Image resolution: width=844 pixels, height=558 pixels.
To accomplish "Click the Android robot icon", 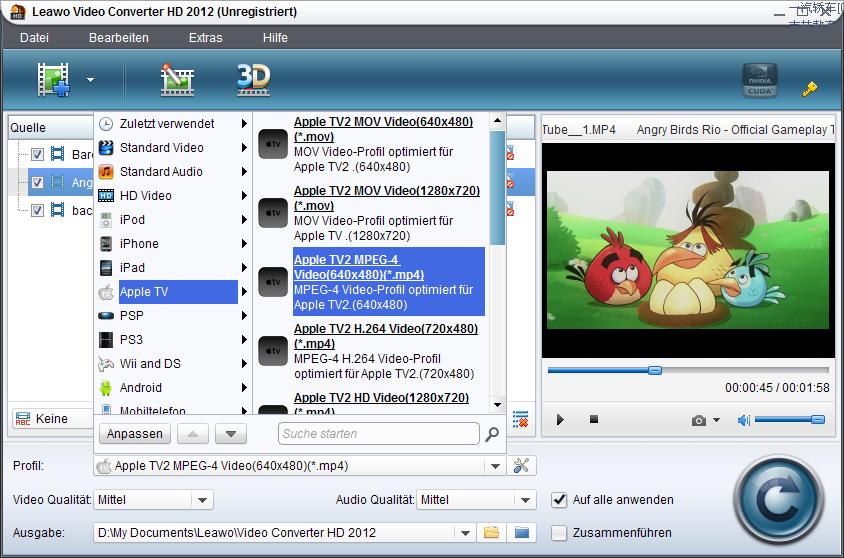I will click(x=106, y=387).
